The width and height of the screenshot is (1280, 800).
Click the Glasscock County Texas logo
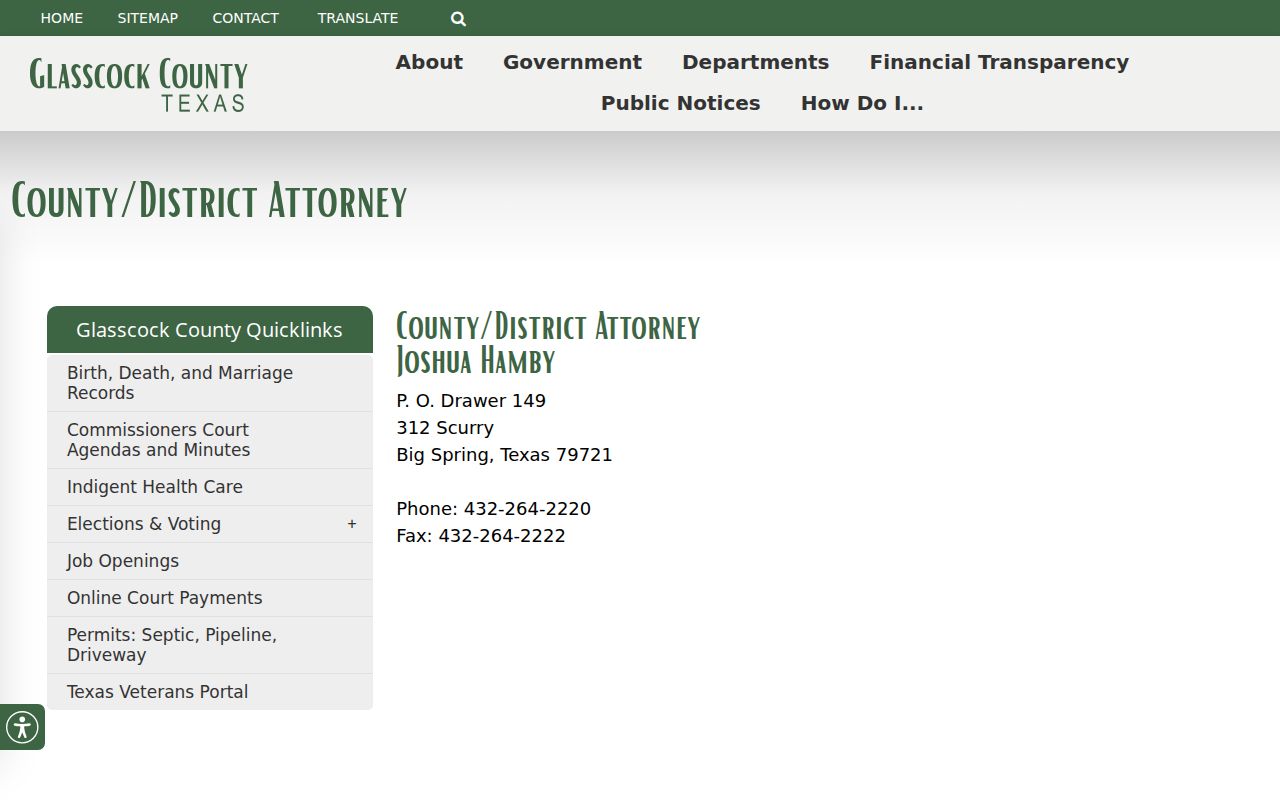pyautogui.click(x=138, y=84)
